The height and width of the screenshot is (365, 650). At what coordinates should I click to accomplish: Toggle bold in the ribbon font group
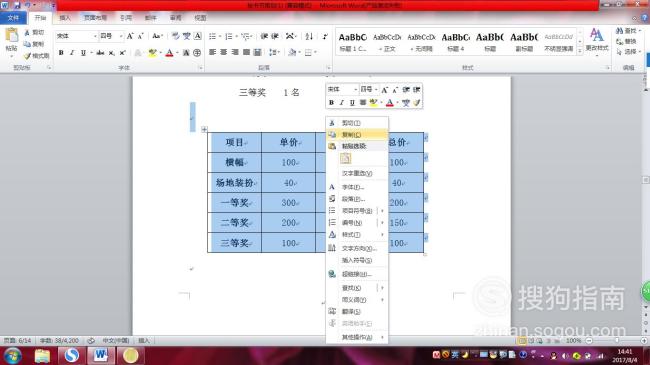pos(61,53)
